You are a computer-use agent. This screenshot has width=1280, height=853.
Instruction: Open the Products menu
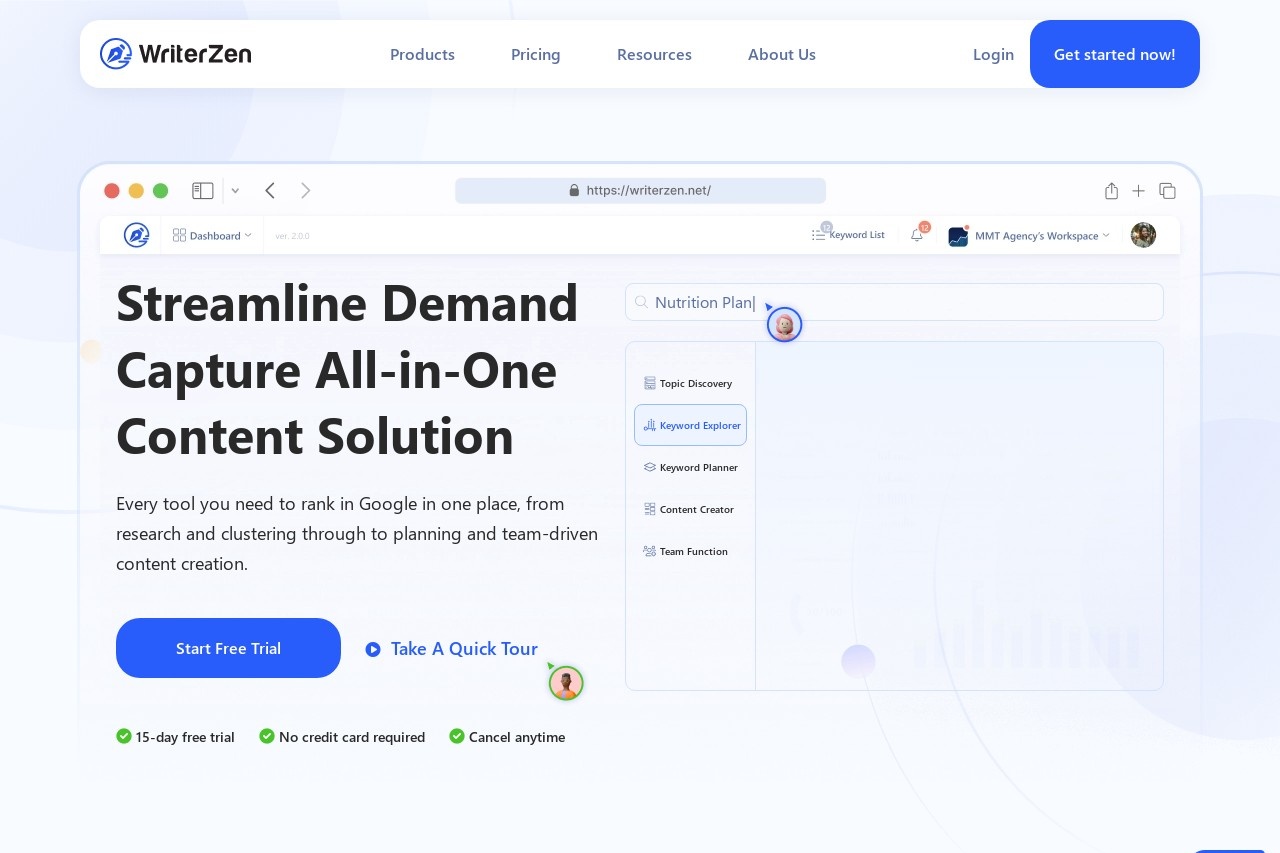point(422,54)
